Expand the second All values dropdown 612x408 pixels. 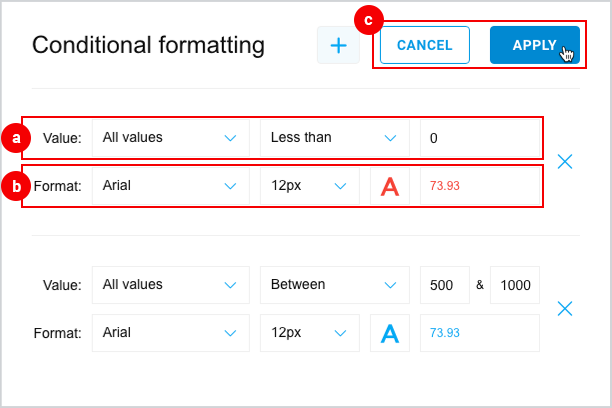(171, 285)
